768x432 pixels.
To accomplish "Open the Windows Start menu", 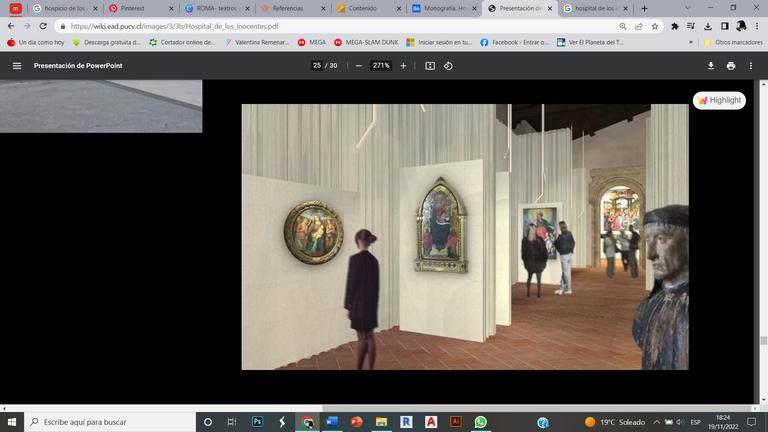I will coord(12,422).
